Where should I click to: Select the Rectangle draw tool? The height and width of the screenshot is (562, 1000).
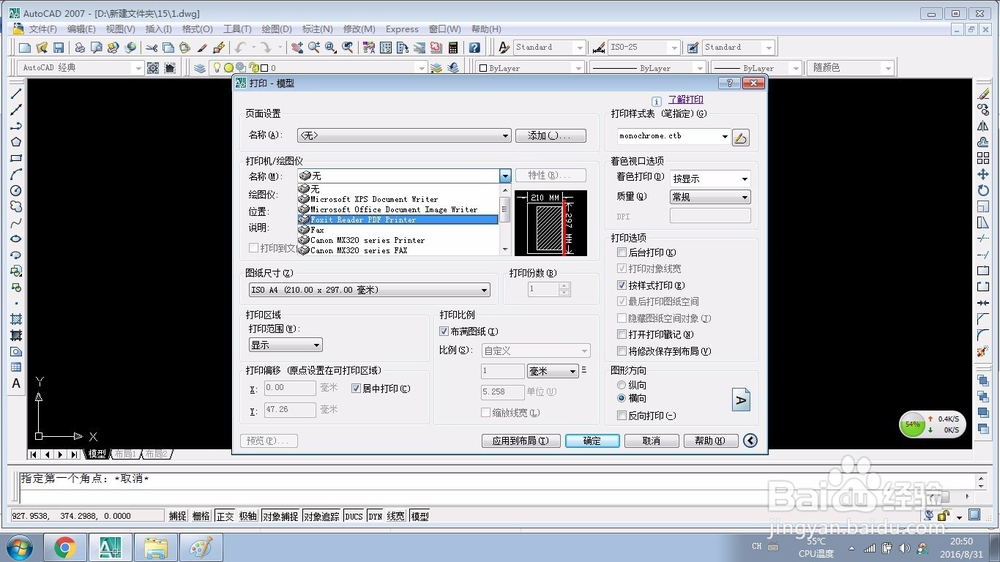coord(16,158)
